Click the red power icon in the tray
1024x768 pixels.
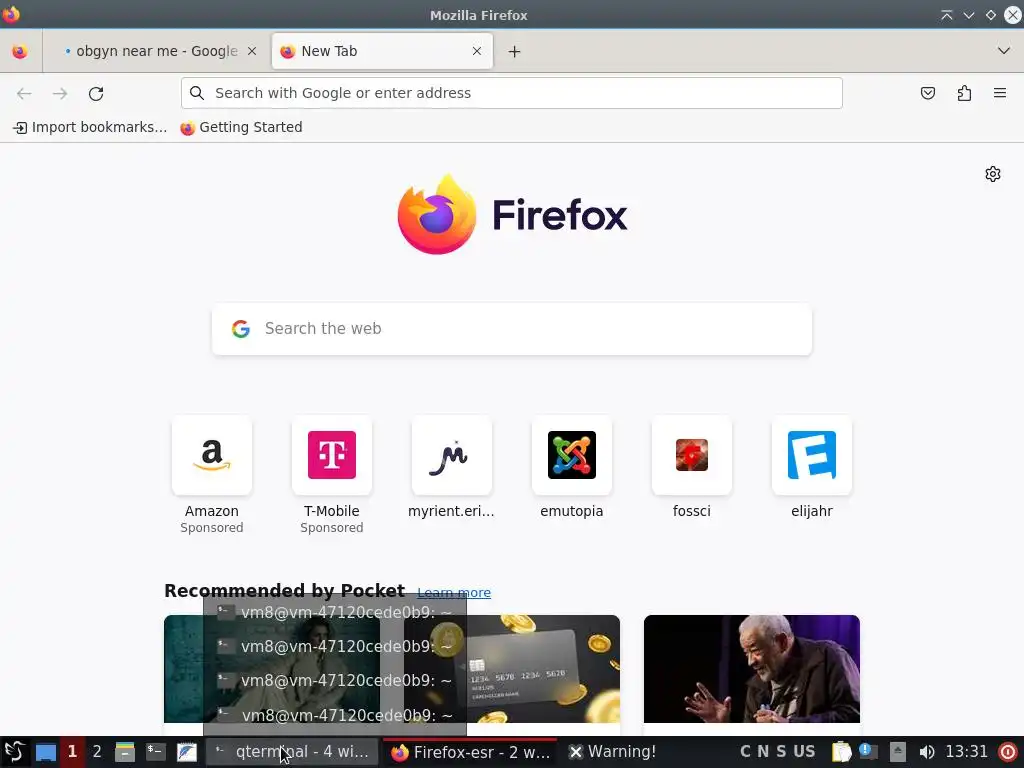(x=1008, y=752)
